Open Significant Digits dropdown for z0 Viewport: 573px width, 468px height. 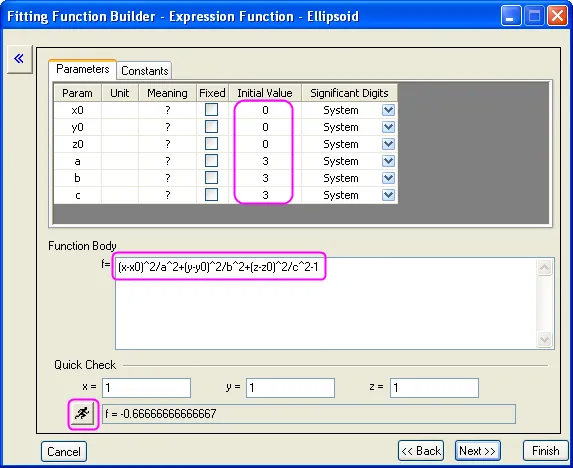pos(388,144)
